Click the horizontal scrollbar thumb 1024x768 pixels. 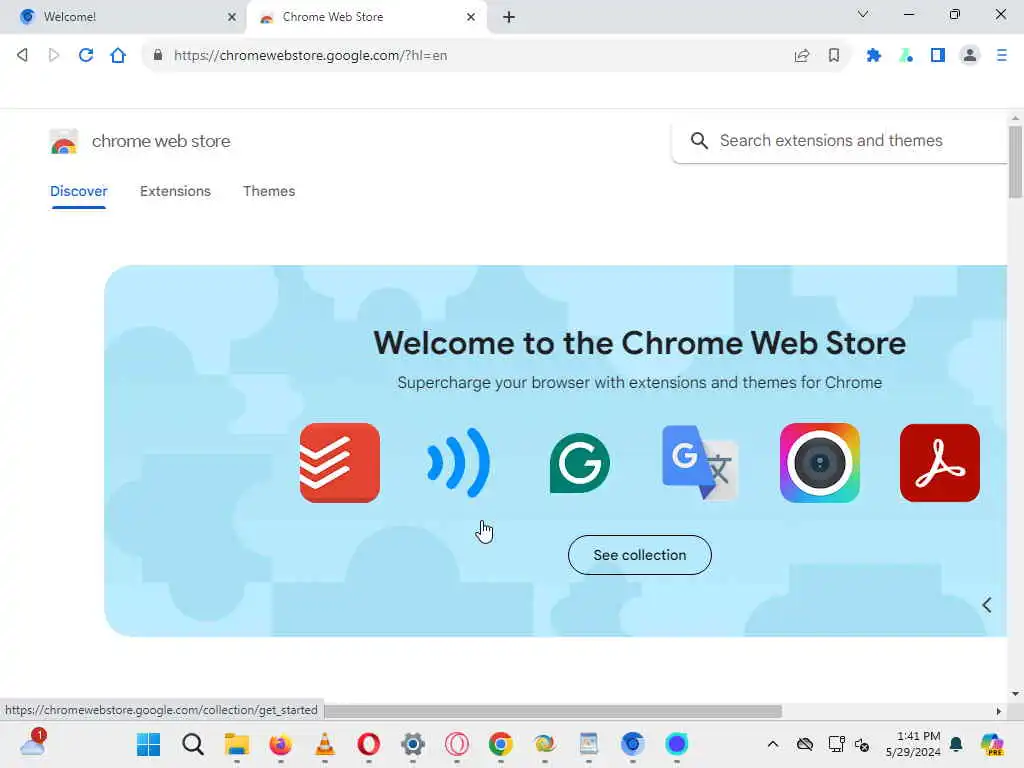[x=552, y=711]
